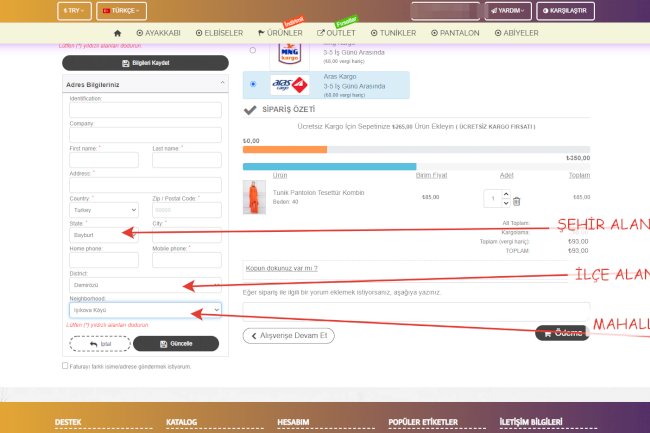This screenshot has width=650, height=433.
Task: Open the District dropdown showing Demirözü
Action: (x=145, y=285)
